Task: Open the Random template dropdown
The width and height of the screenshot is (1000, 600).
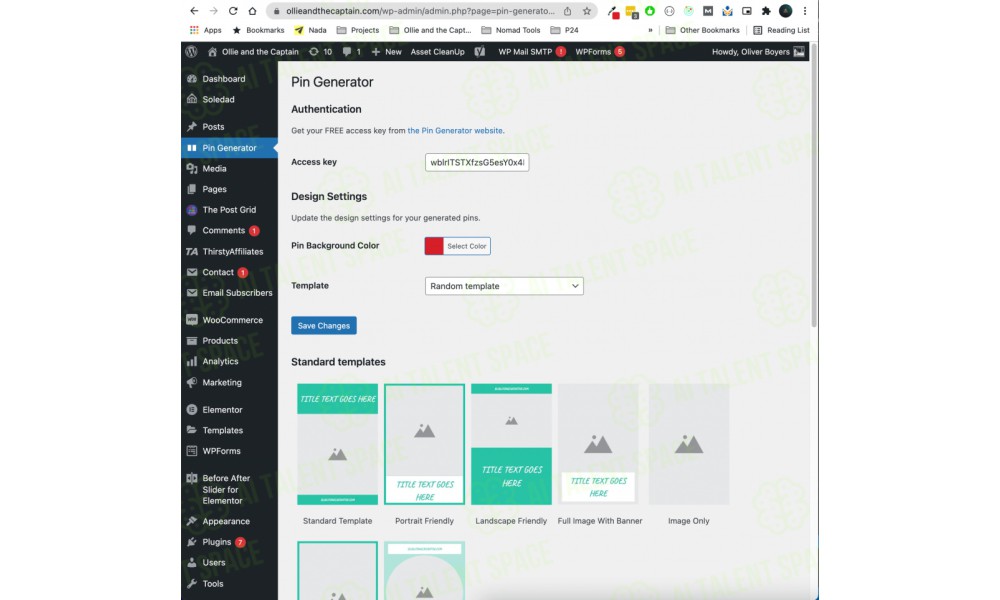Action: tap(504, 286)
